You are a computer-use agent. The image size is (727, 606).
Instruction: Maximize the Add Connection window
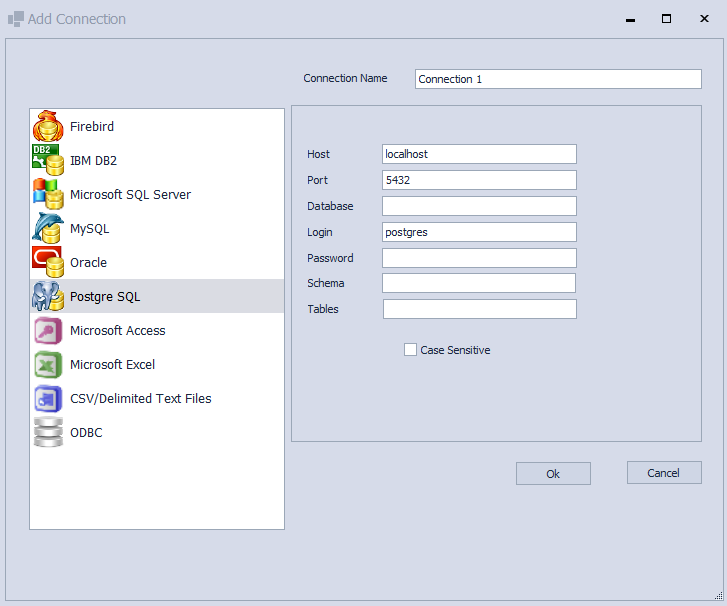(x=666, y=19)
